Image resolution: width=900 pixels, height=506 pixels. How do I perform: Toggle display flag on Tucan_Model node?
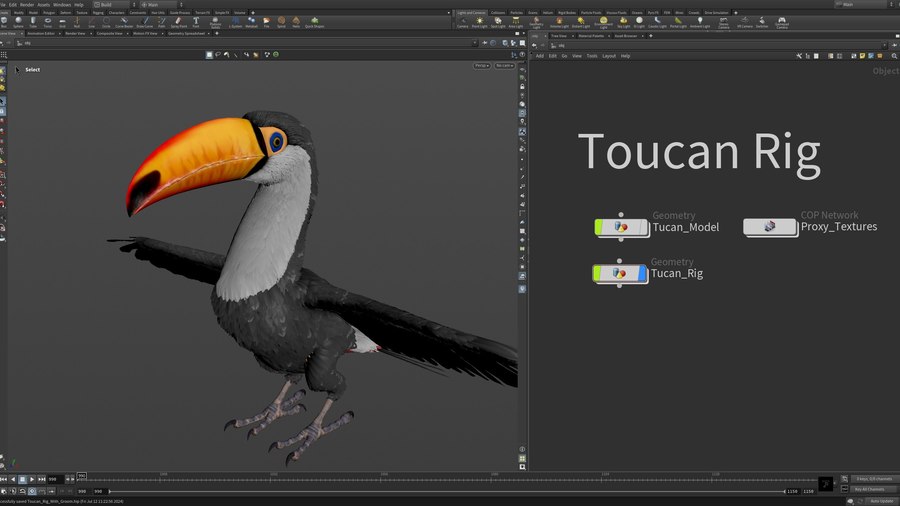[642, 227]
